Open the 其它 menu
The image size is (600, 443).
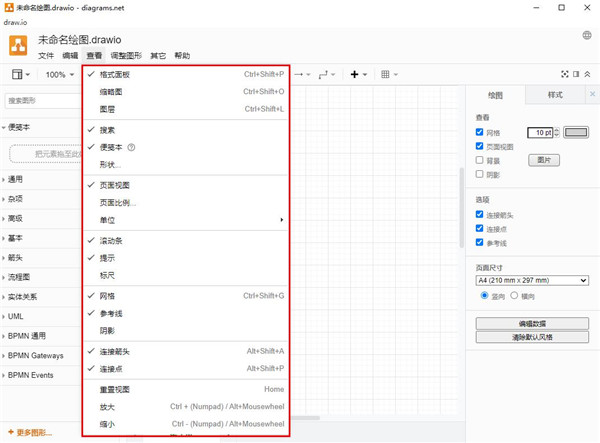click(x=158, y=56)
